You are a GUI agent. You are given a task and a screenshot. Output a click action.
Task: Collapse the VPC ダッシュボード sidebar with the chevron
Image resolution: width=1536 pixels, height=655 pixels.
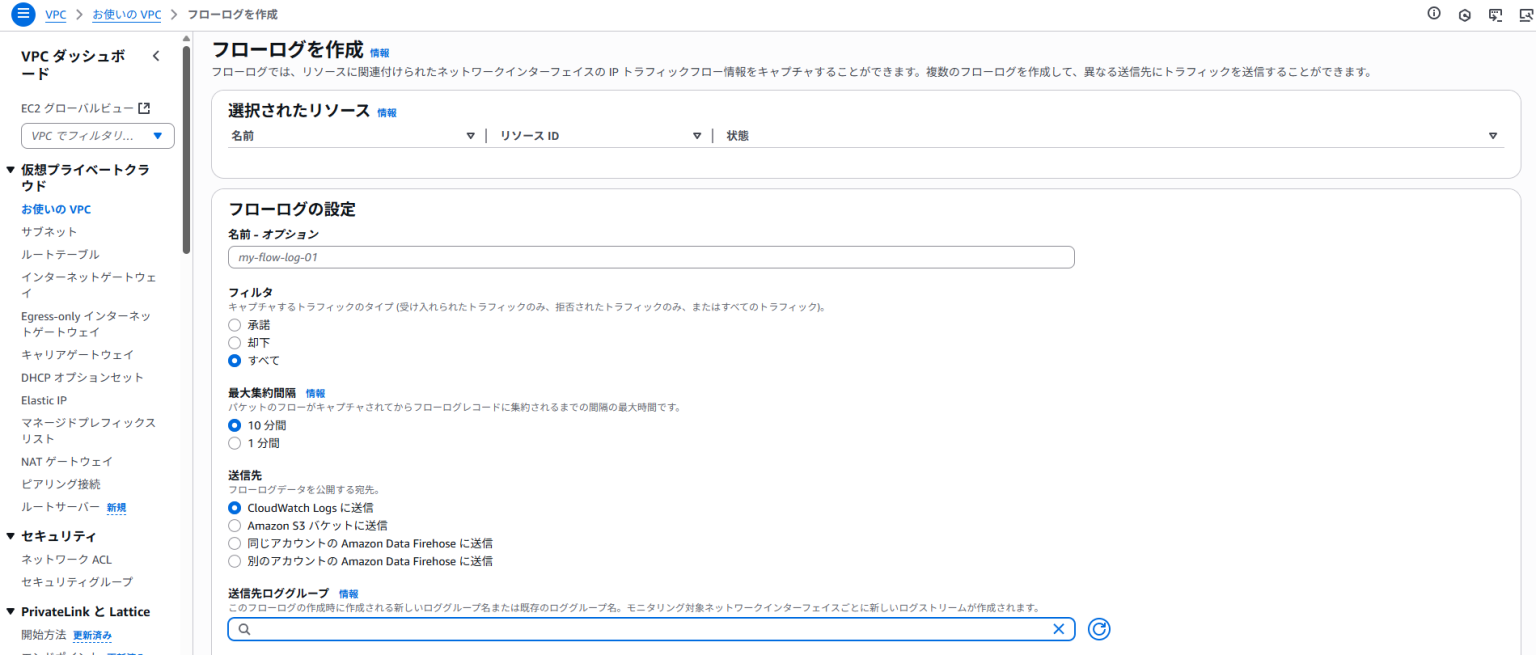[155, 56]
